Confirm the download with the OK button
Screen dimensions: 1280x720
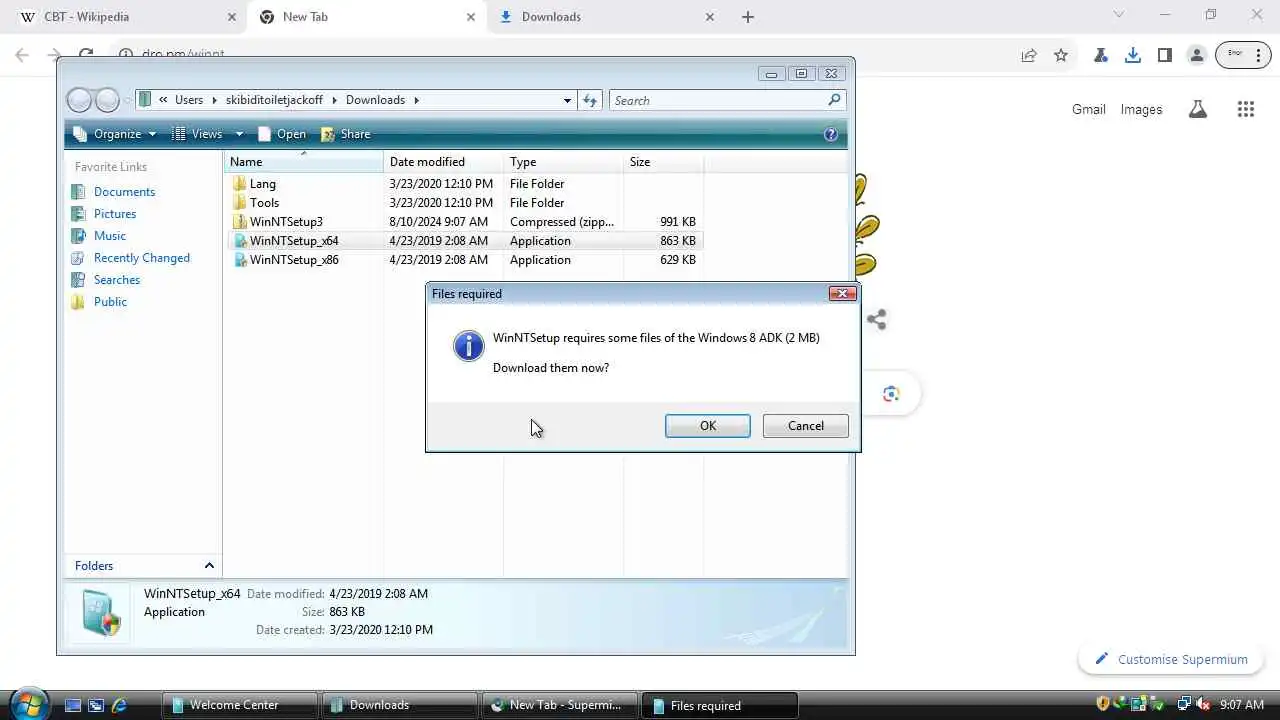pyautogui.click(x=707, y=426)
